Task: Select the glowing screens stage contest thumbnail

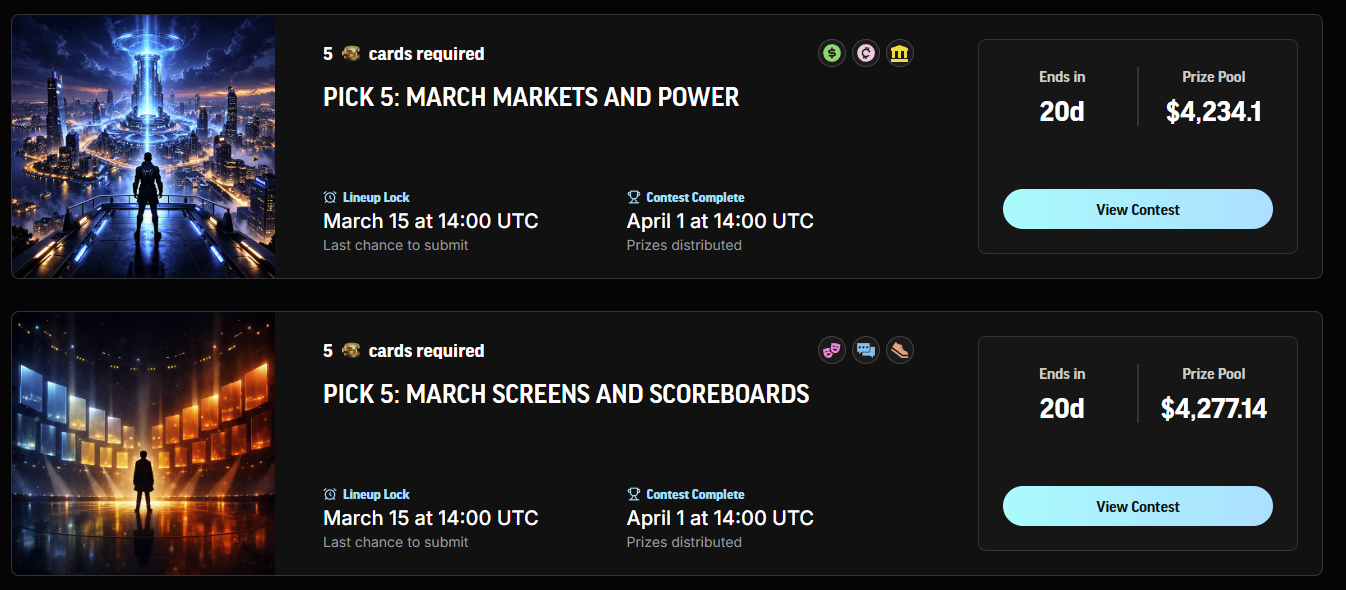Action: (x=143, y=443)
